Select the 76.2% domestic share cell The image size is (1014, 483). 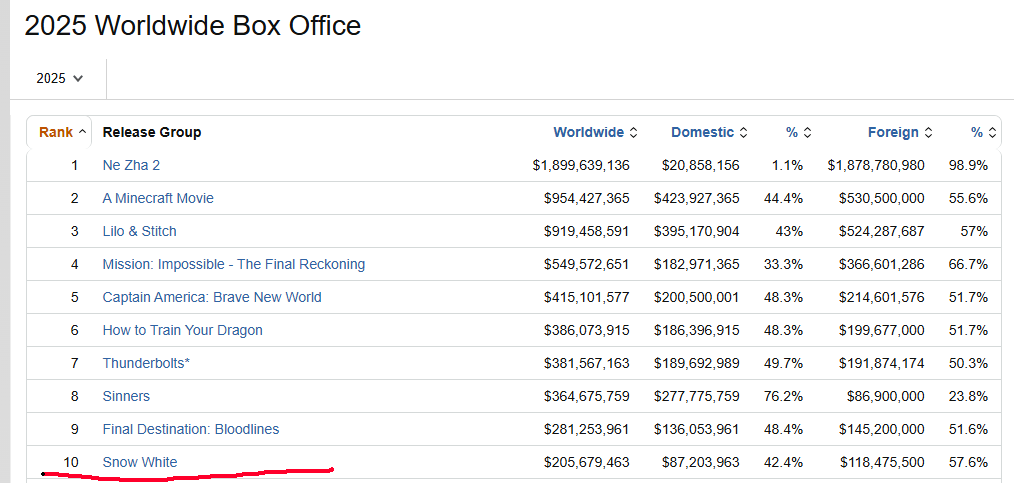coord(783,396)
